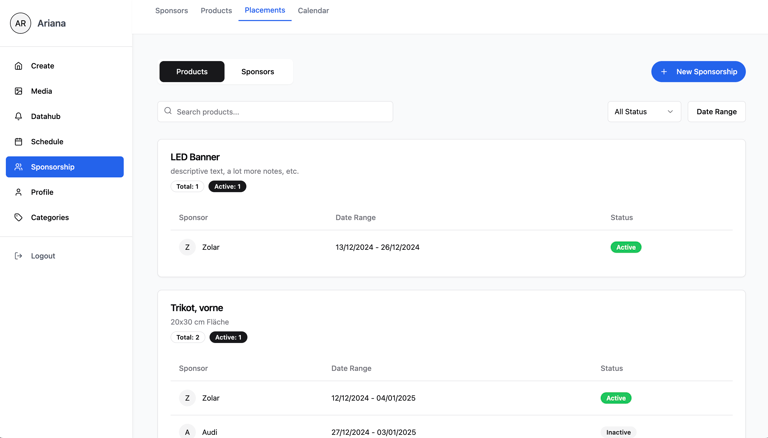The height and width of the screenshot is (438, 768).
Task: Click Trikot's 'Active: 1' badge
Action: (228, 337)
